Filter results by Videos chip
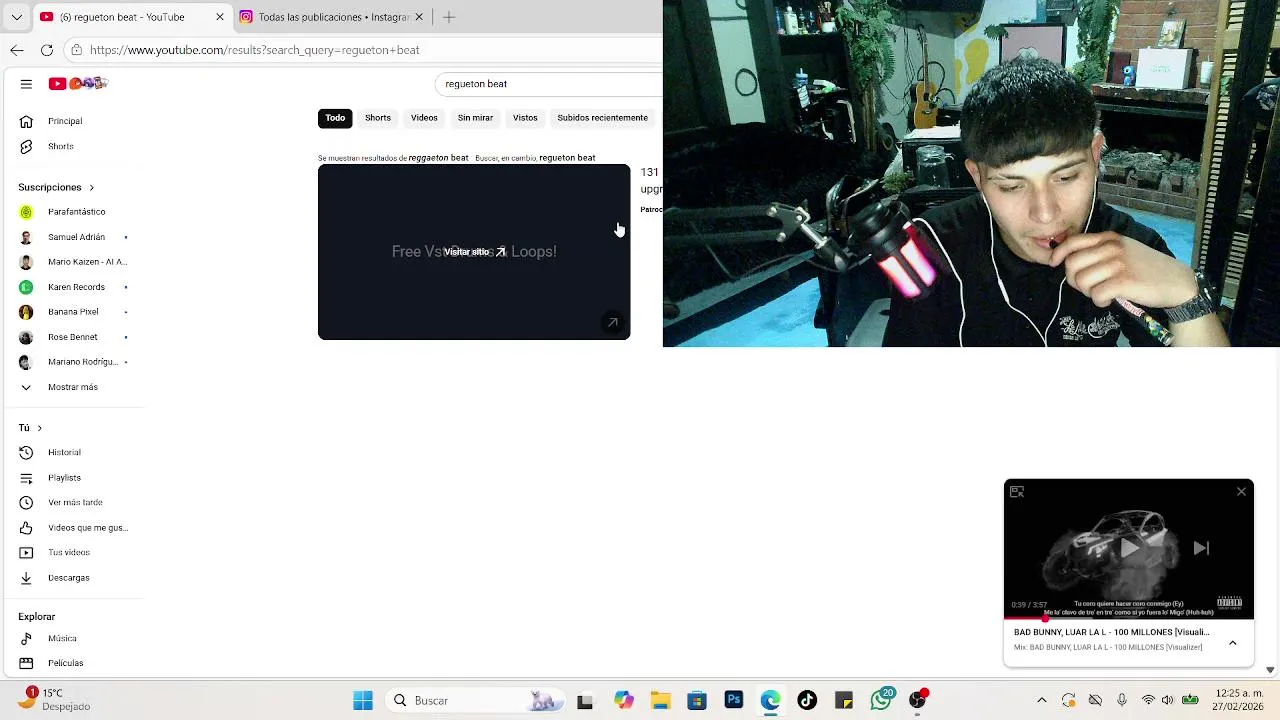Viewport: 1280px width, 720px height. click(424, 118)
